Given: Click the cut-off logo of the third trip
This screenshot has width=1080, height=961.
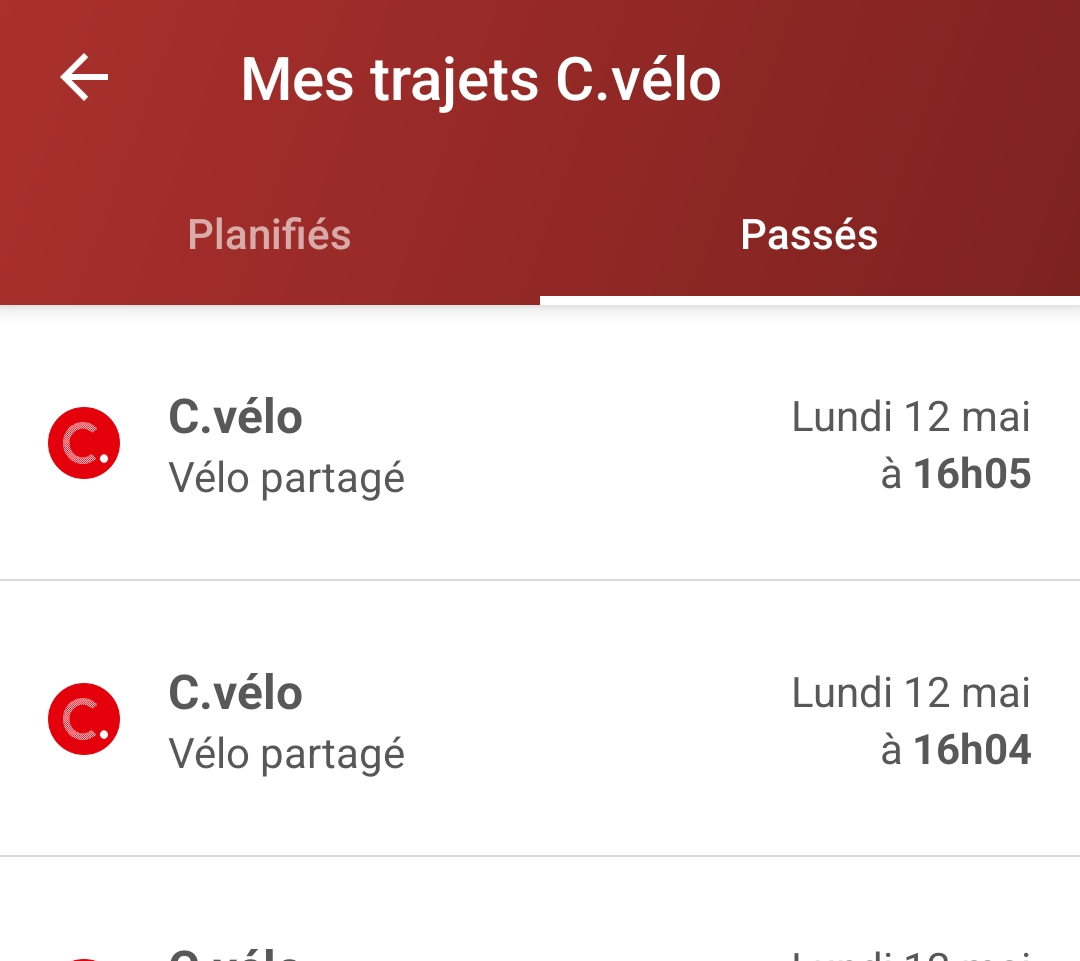Looking at the screenshot, I should (x=84, y=957).
